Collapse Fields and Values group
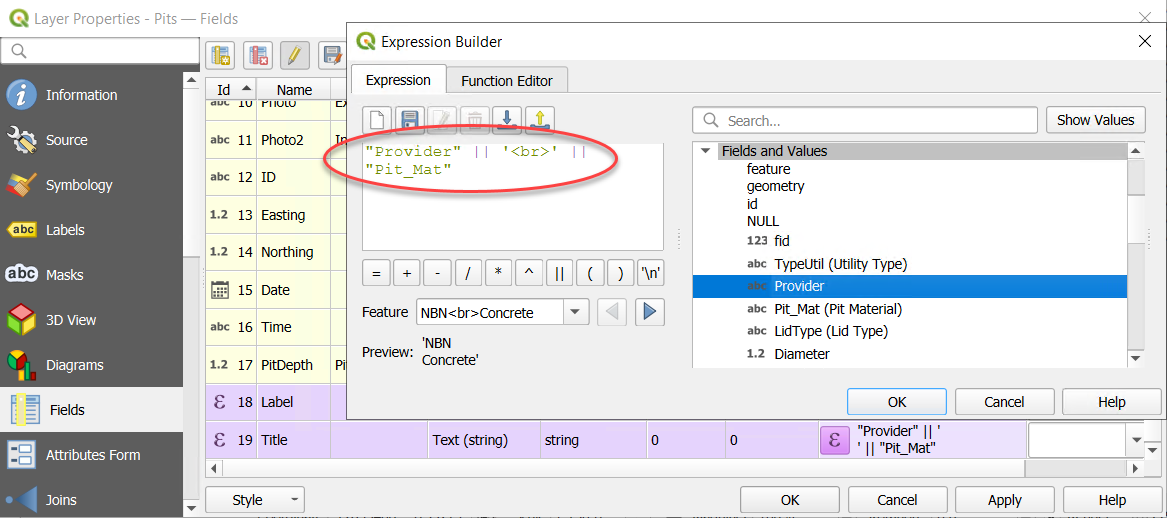This screenshot has height=518, width=1167. tap(705, 151)
